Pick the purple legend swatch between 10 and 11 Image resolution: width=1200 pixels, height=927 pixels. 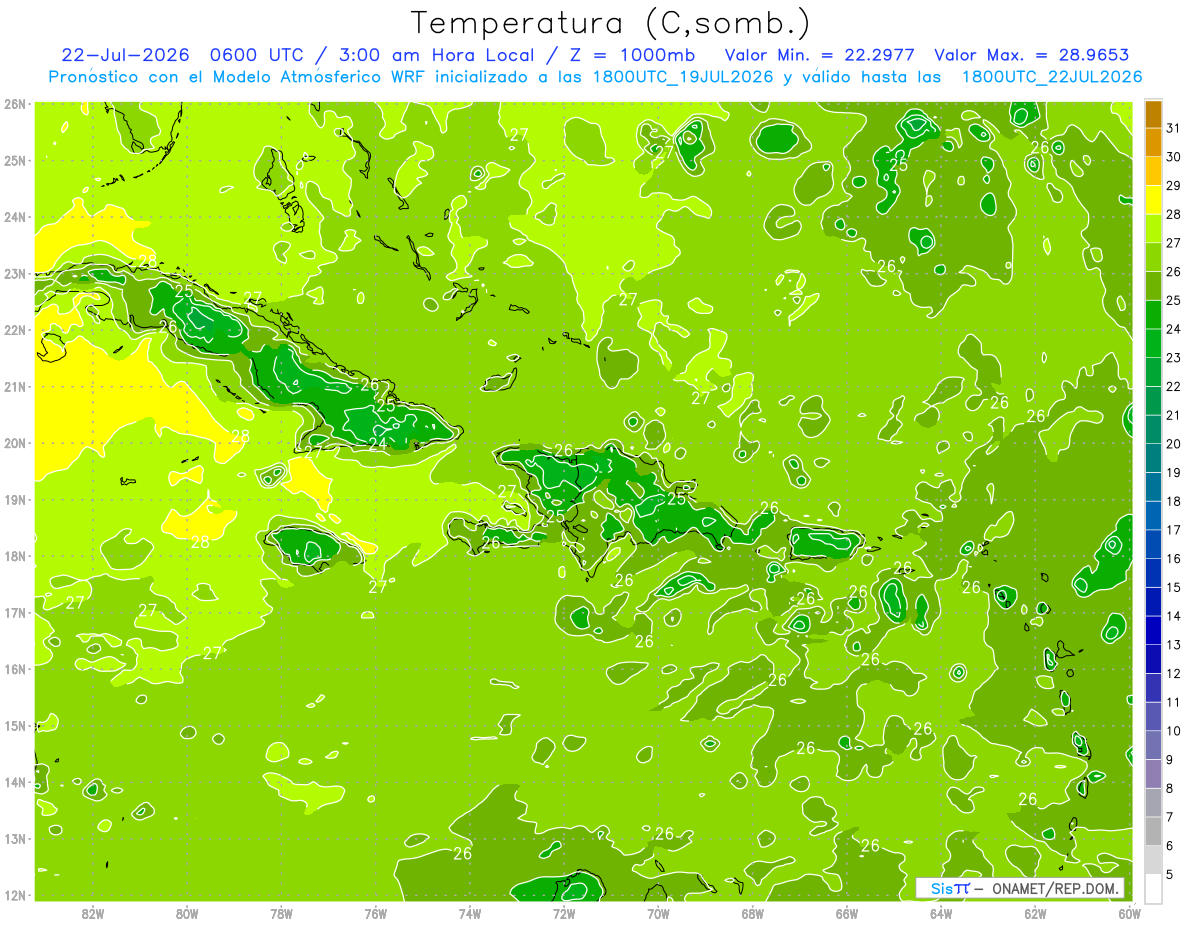pos(1153,716)
